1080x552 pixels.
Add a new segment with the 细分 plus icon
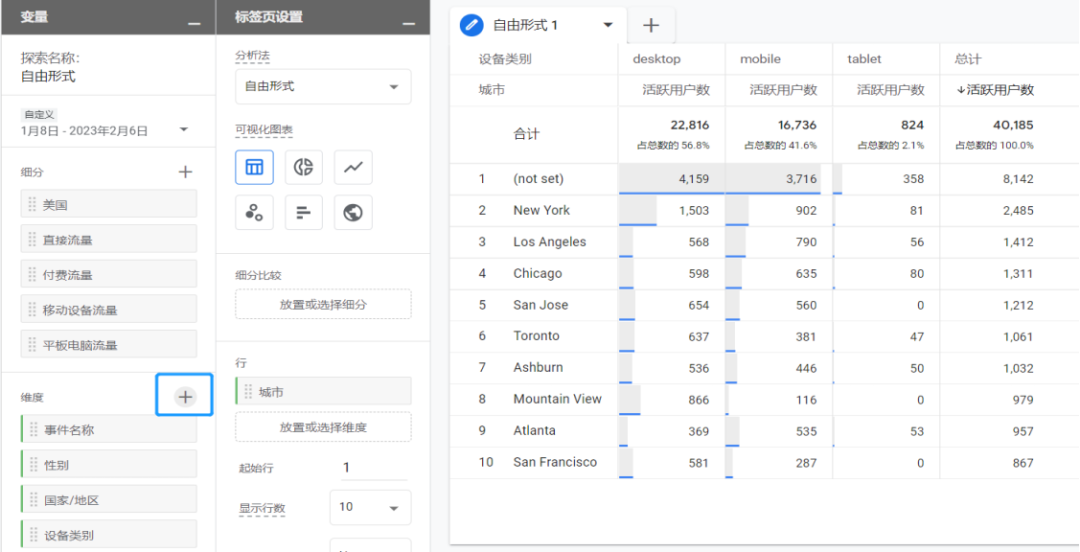click(x=185, y=172)
